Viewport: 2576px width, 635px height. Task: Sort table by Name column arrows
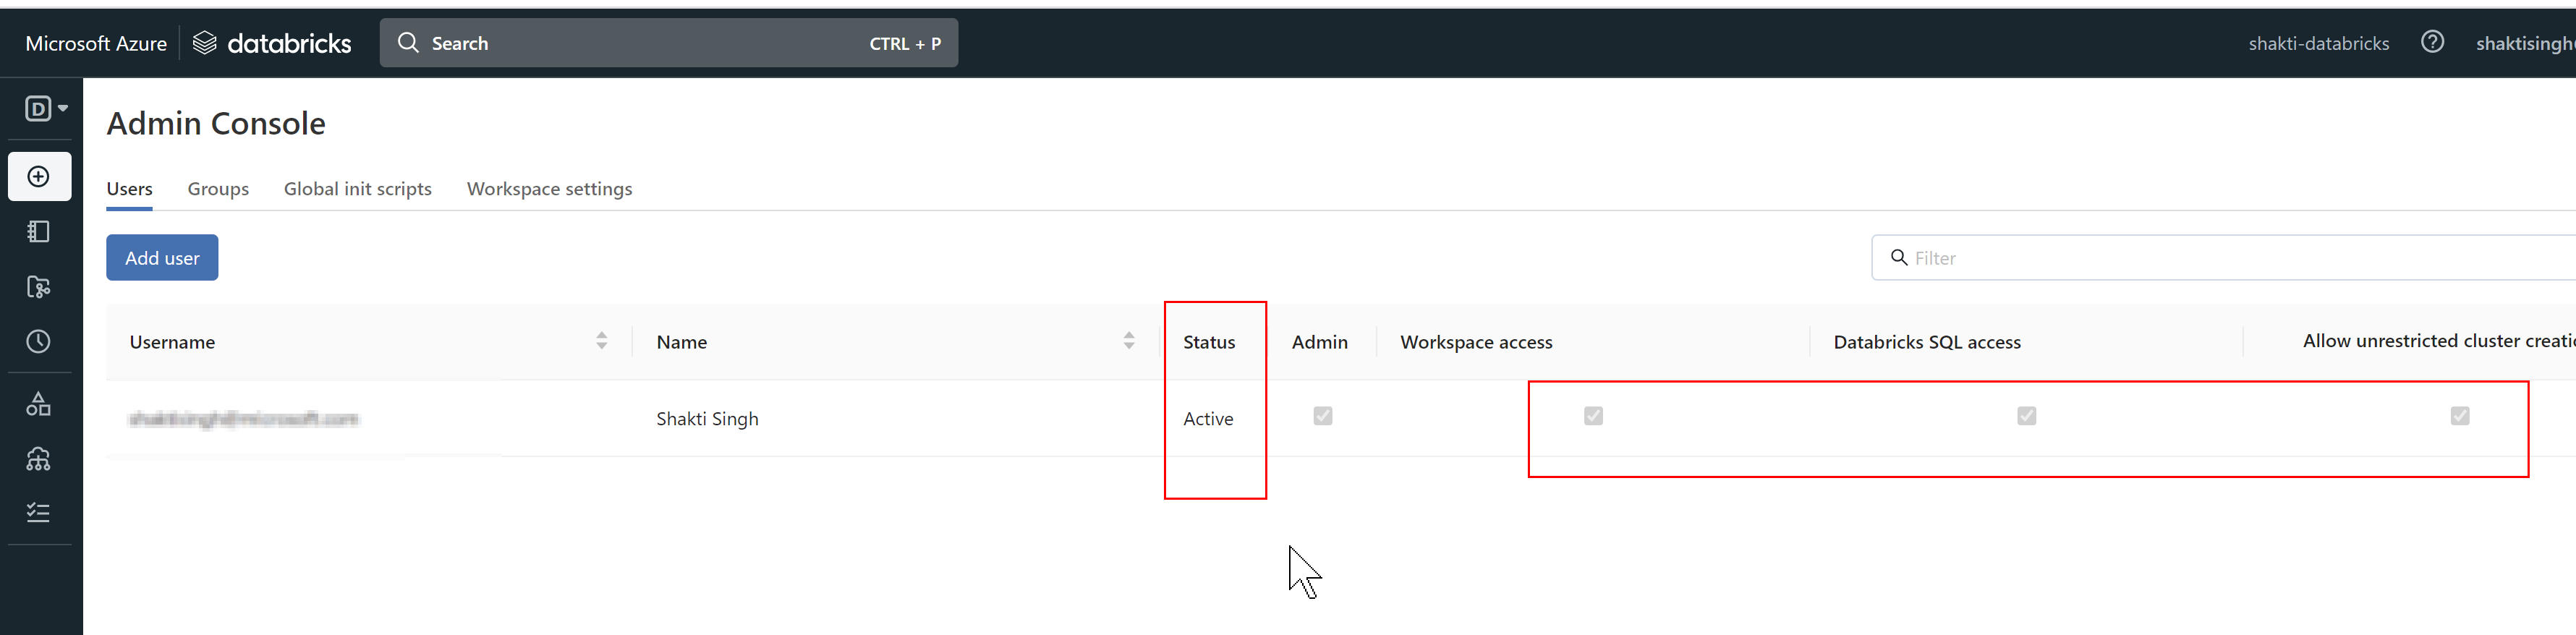point(1128,341)
